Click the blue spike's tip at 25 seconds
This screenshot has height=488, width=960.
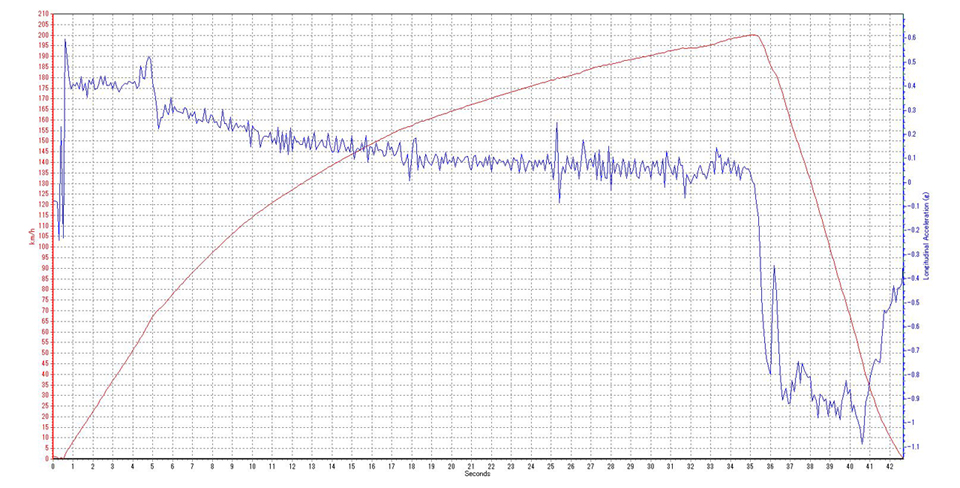pyautogui.click(x=556, y=123)
